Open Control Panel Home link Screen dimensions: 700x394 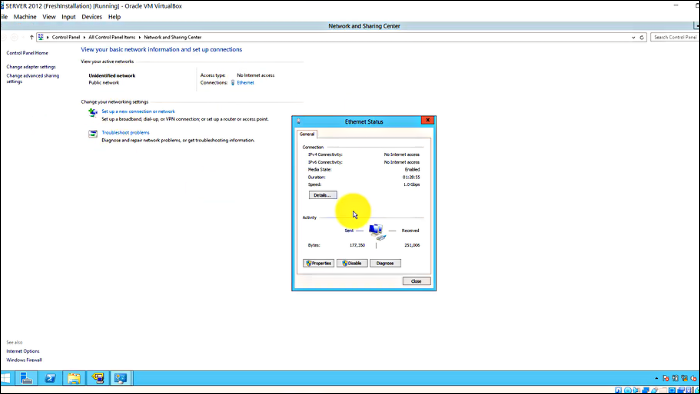[x=27, y=53]
